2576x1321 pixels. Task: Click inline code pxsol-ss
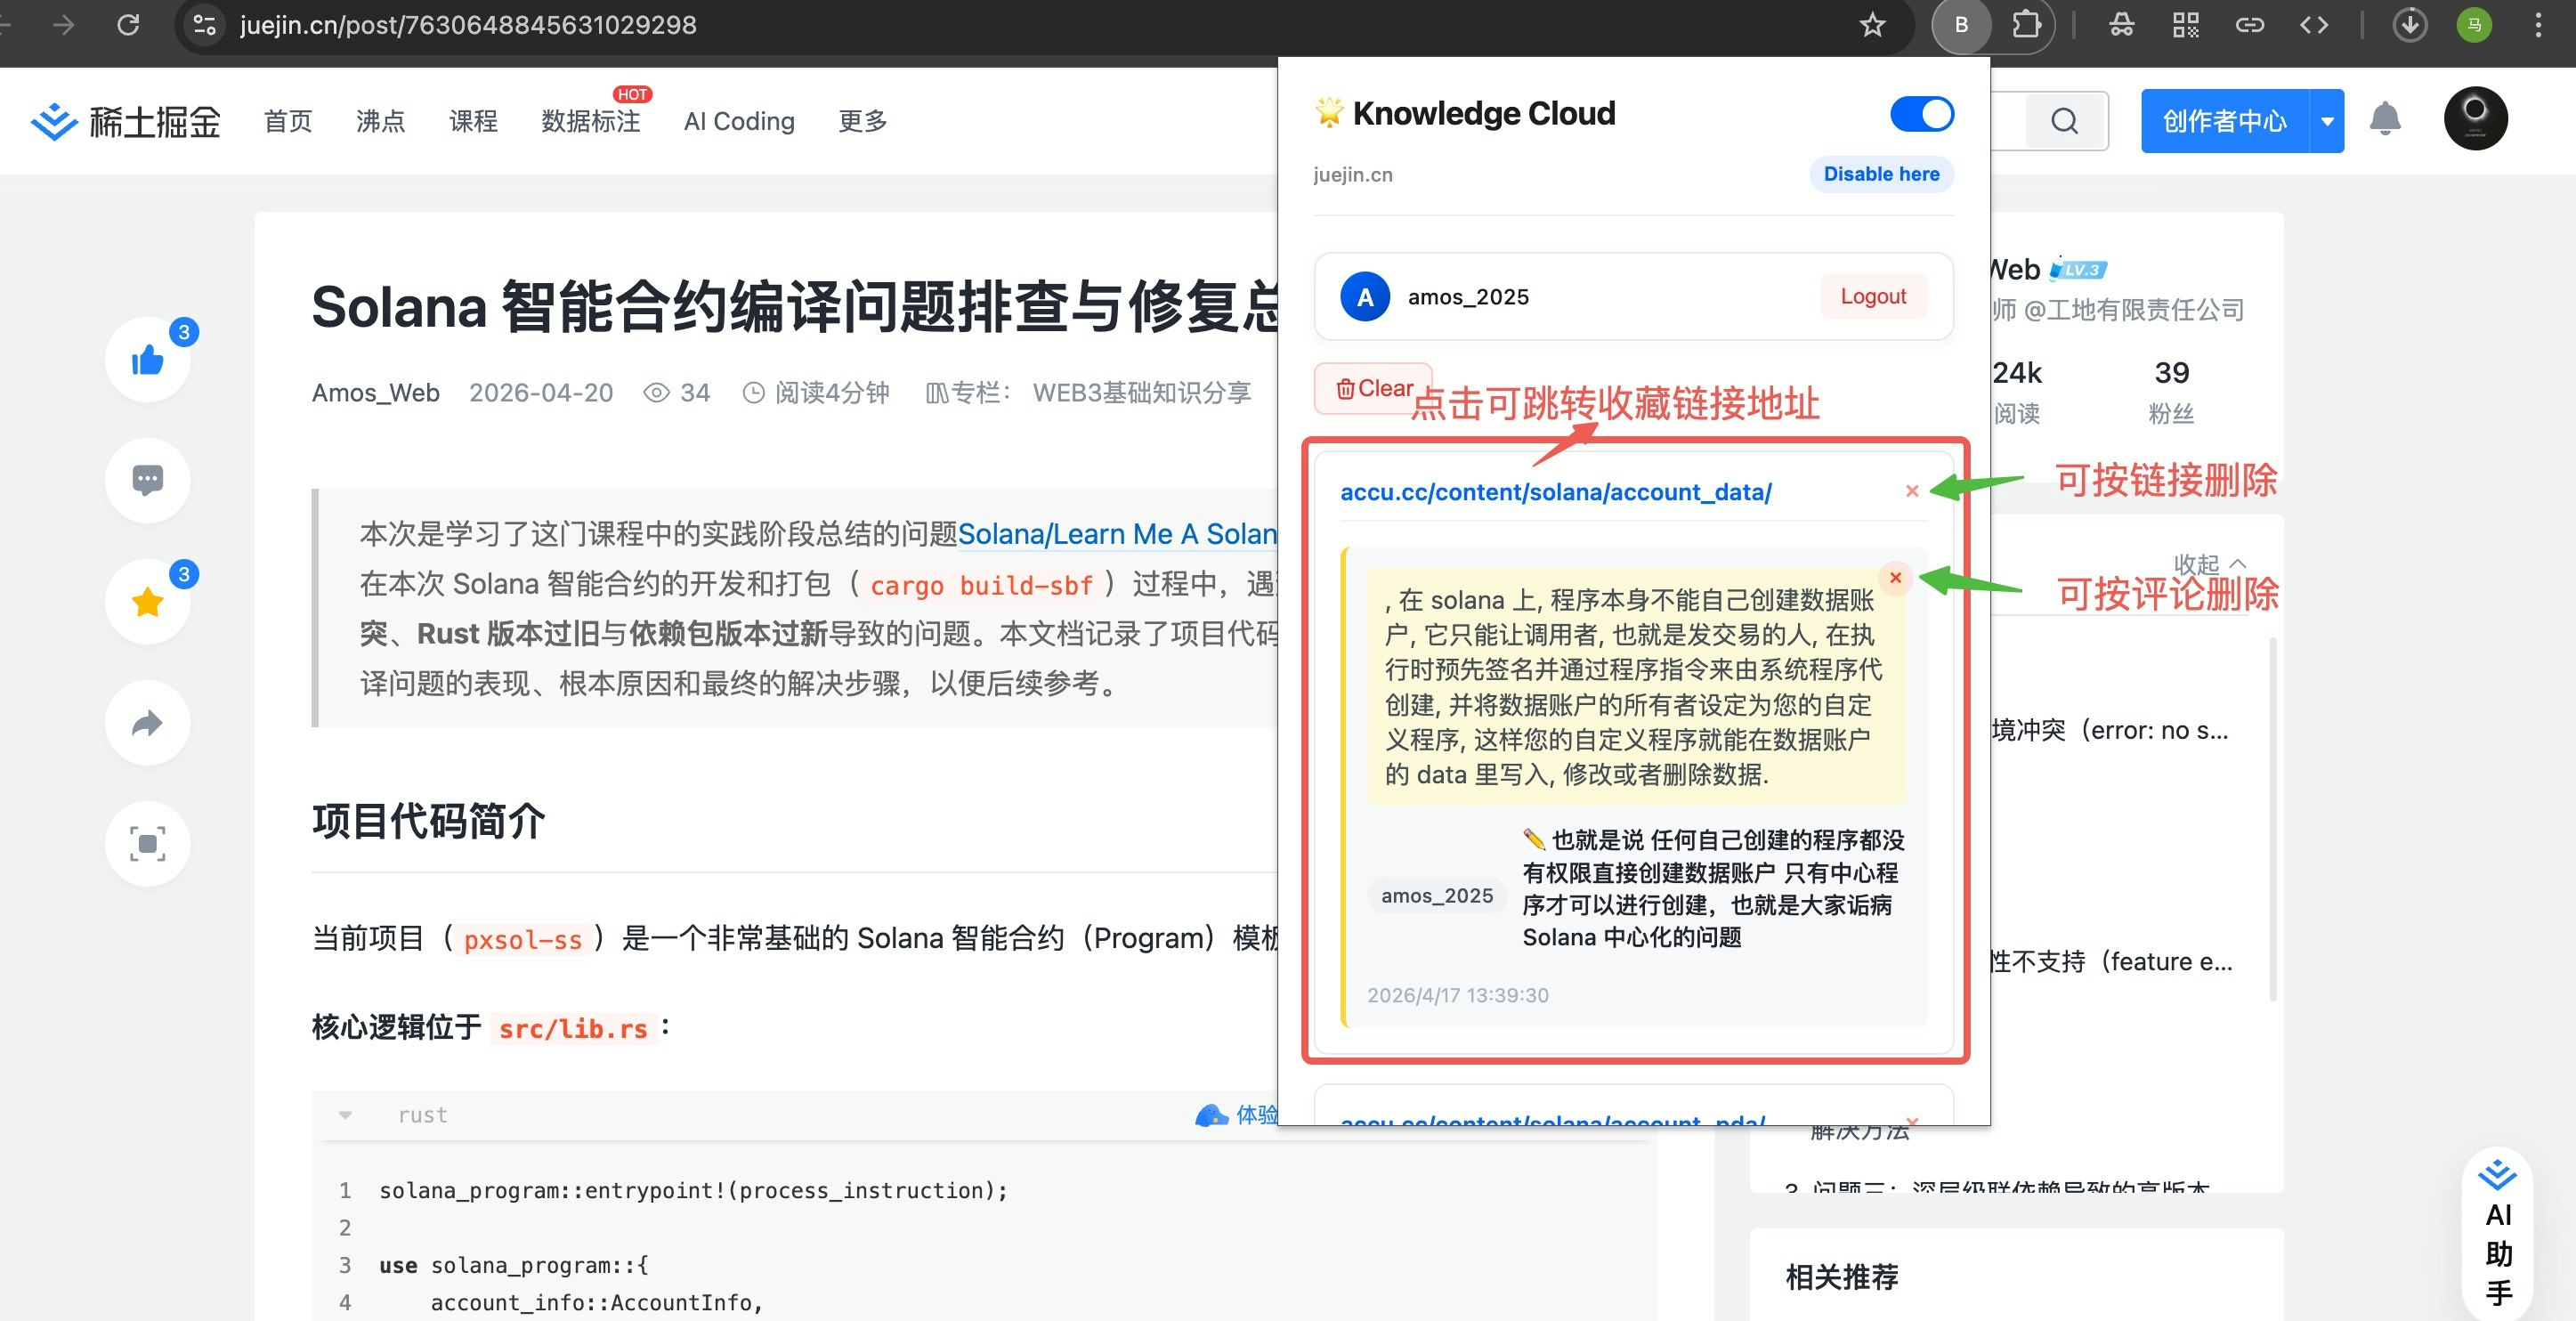click(523, 939)
